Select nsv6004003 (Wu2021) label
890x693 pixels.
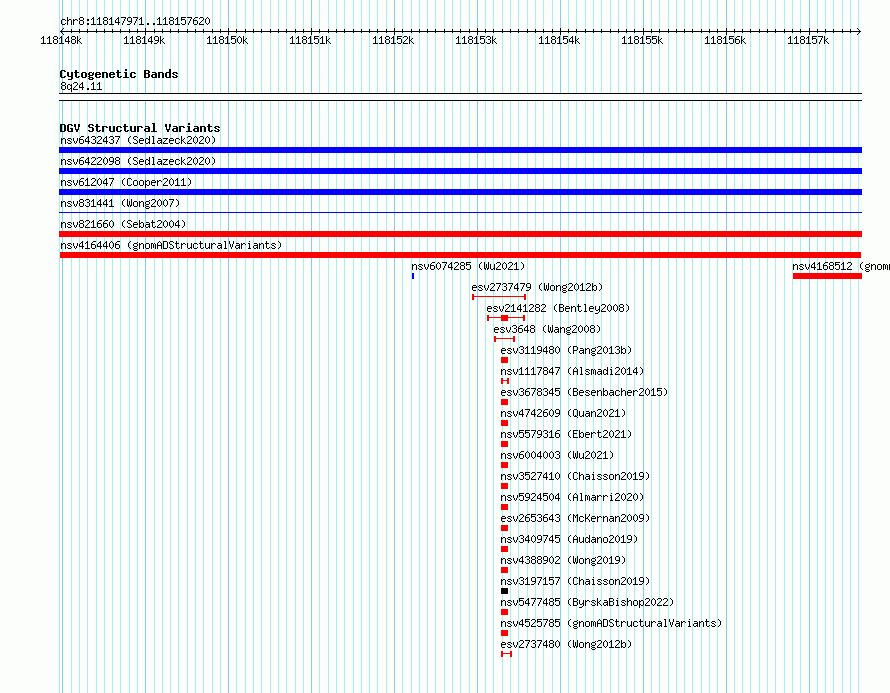[557, 455]
